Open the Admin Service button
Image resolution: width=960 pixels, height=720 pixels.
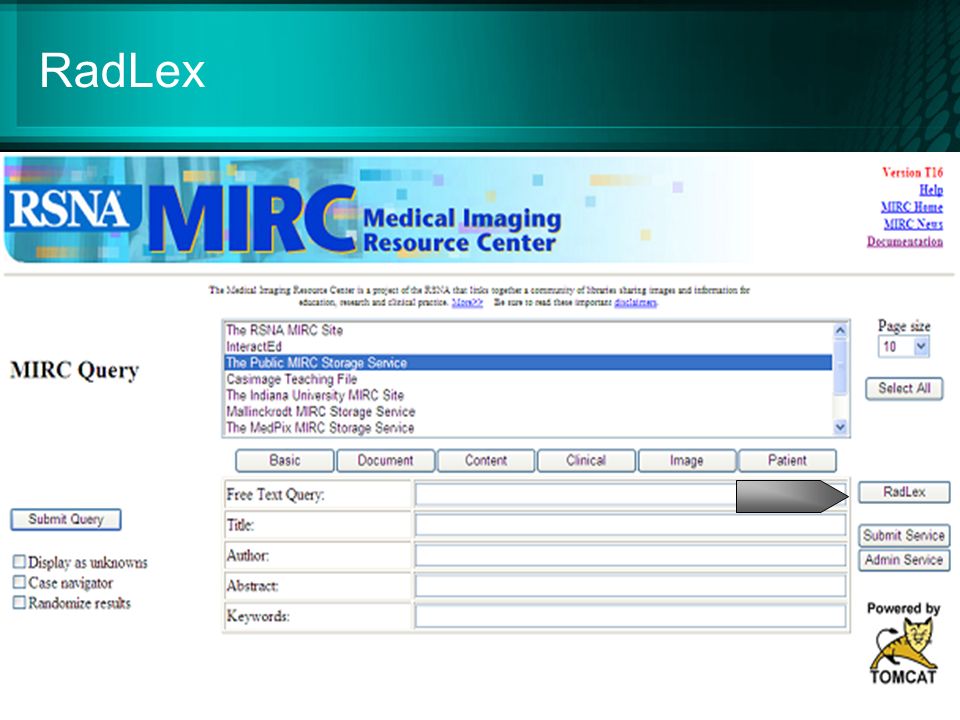coord(904,560)
